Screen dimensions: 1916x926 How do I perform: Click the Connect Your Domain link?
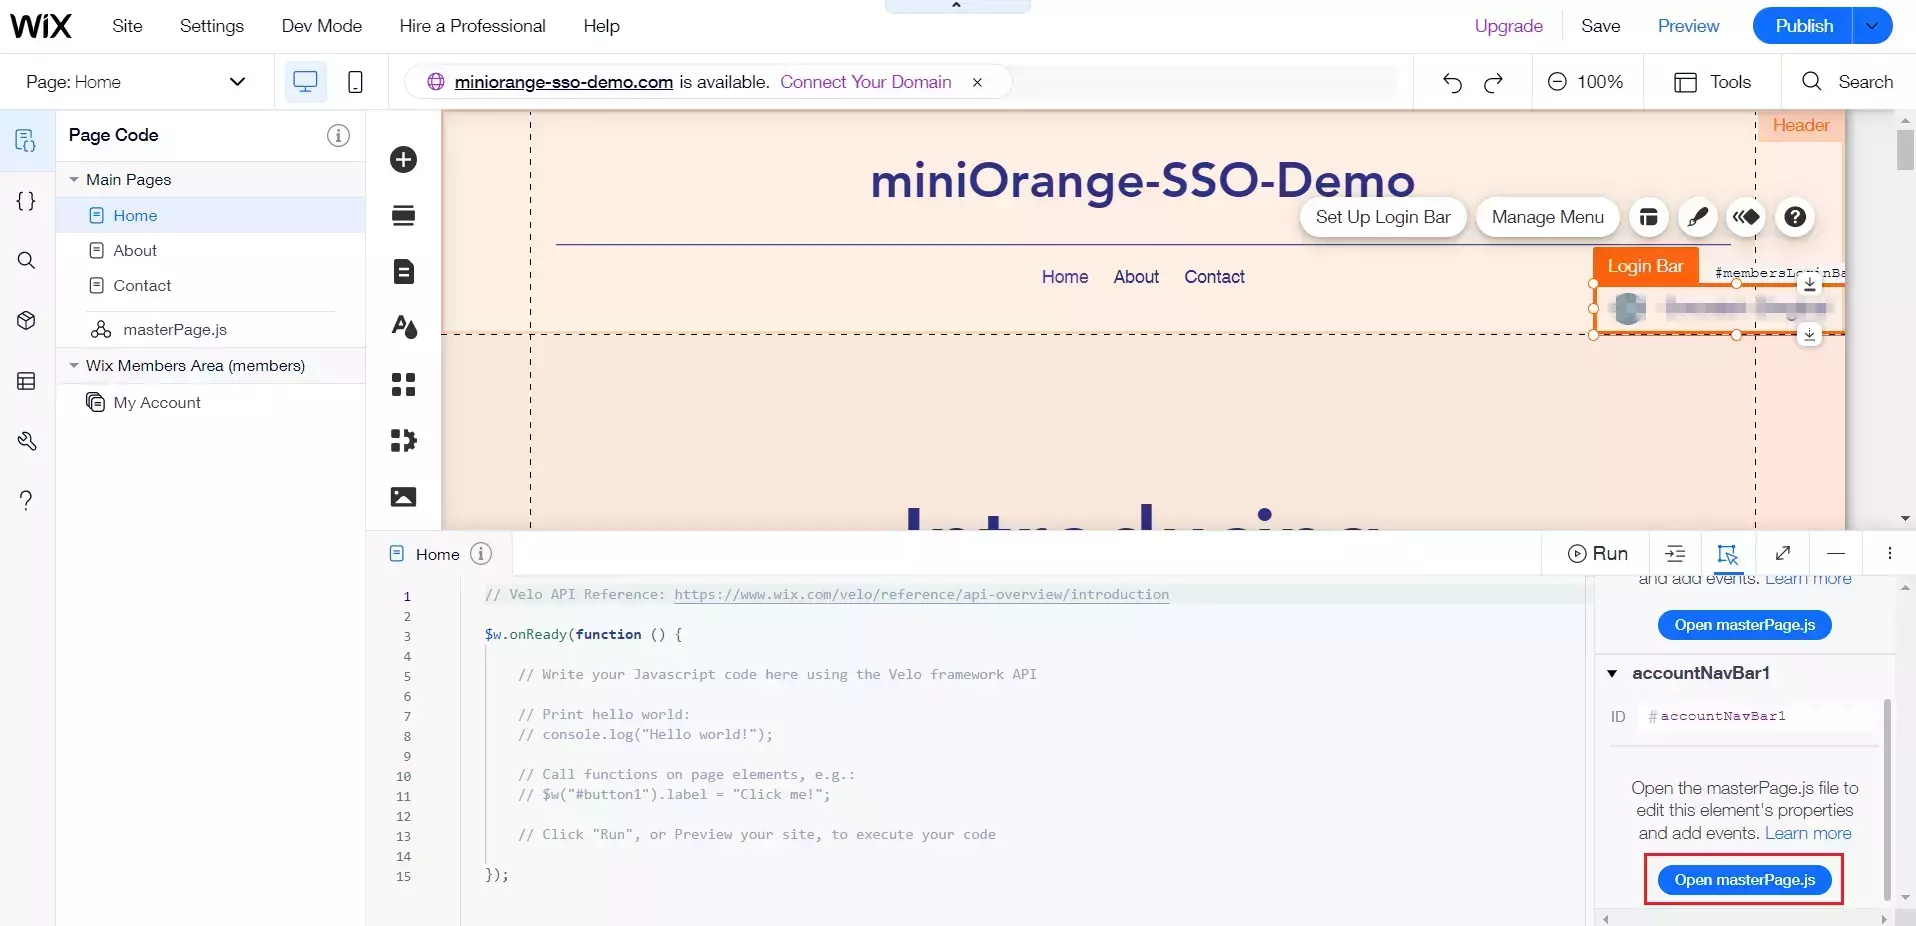(x=865, y=82)
